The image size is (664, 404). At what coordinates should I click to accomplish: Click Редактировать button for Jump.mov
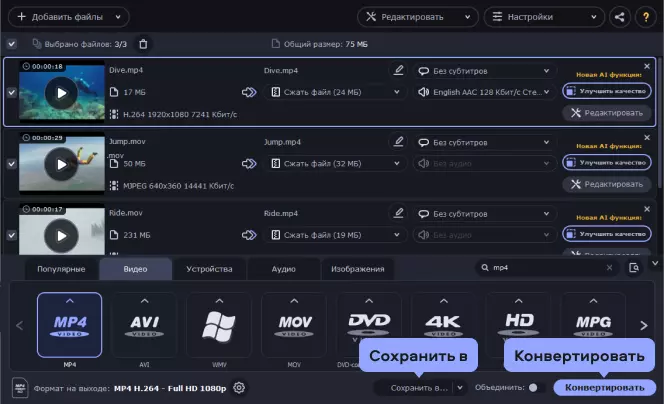pyautogui.click(x=607, y=185)
